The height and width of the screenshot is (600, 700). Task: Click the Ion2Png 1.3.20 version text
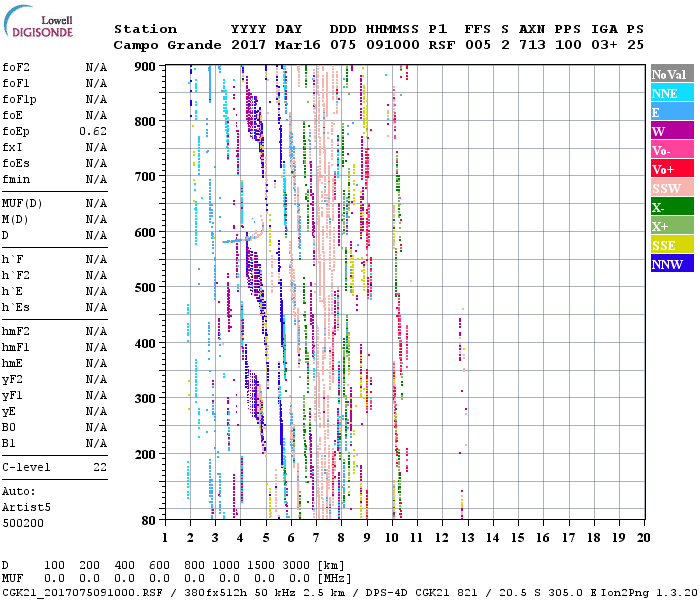pyautogui.click(x=650, y=593)
